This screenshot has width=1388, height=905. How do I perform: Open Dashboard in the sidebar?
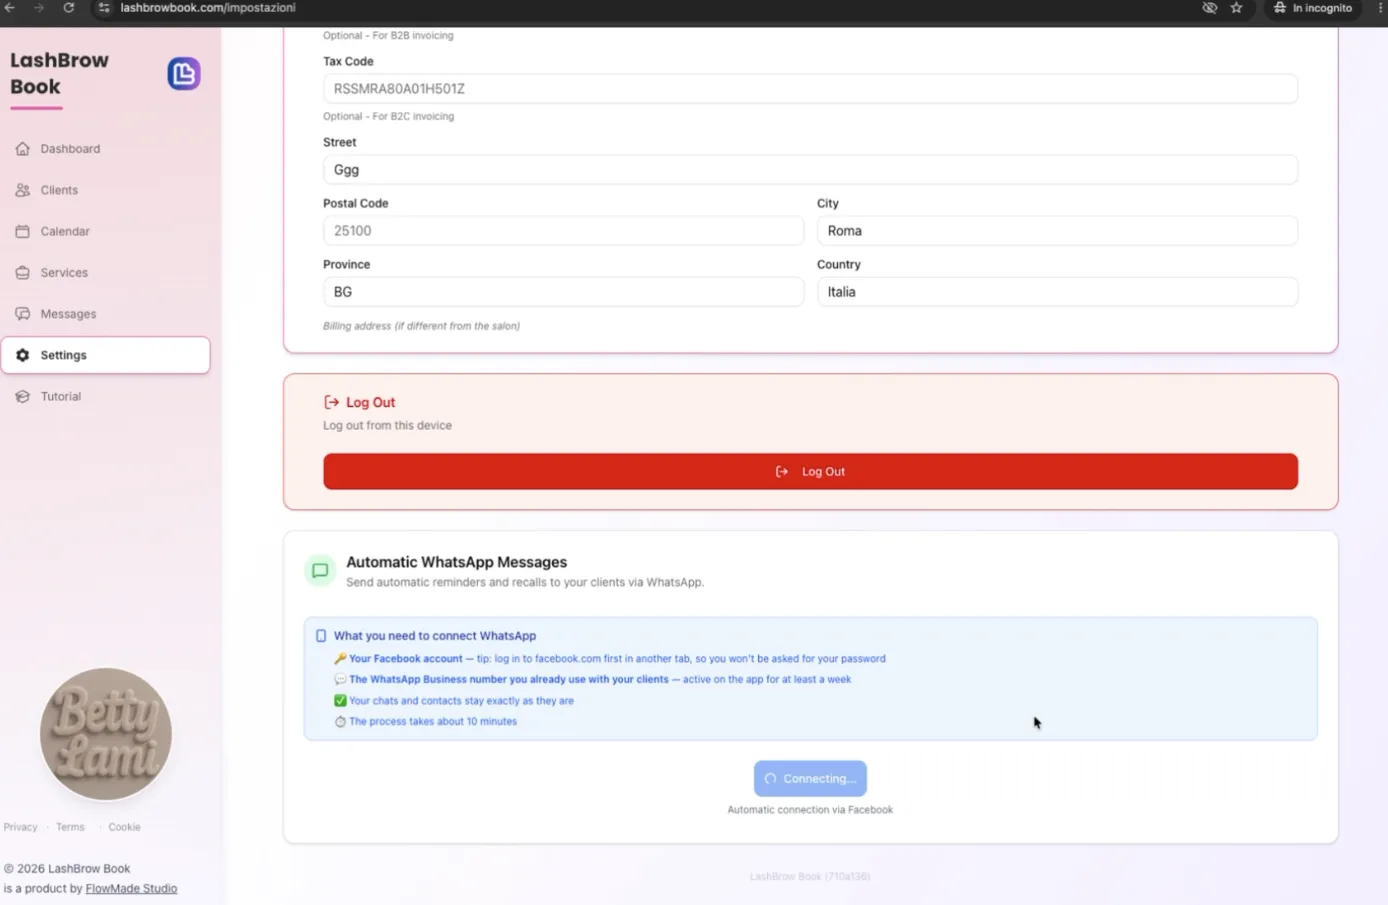(105, 149)
